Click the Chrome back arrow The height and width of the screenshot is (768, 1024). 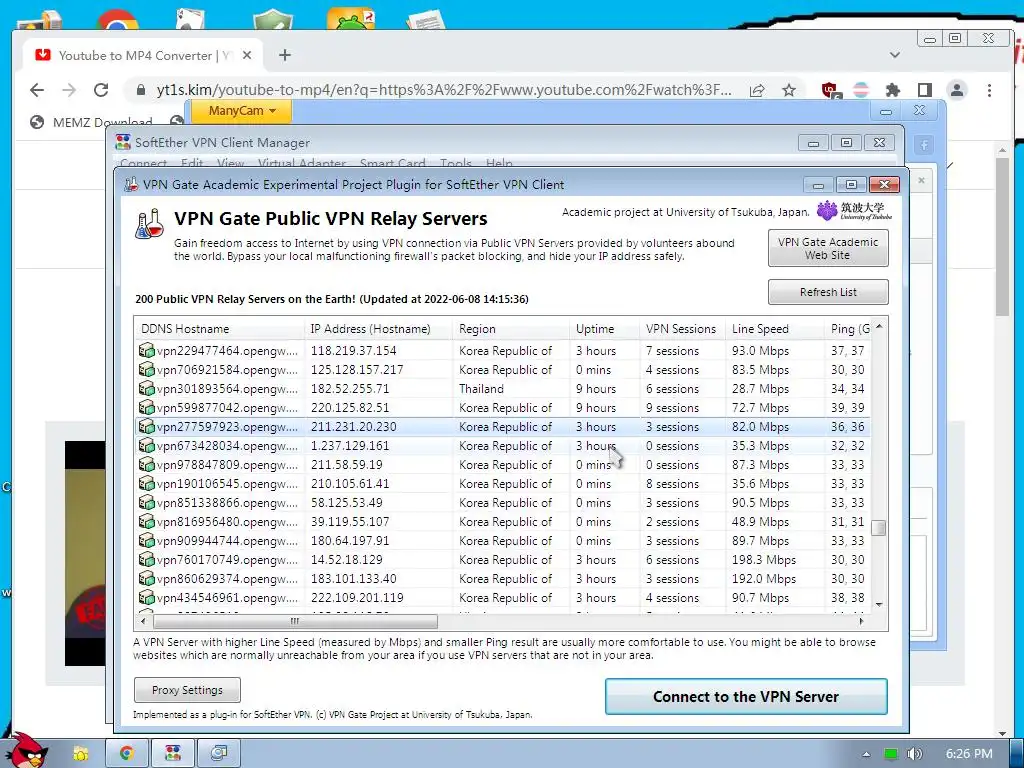tap(37, 90)
